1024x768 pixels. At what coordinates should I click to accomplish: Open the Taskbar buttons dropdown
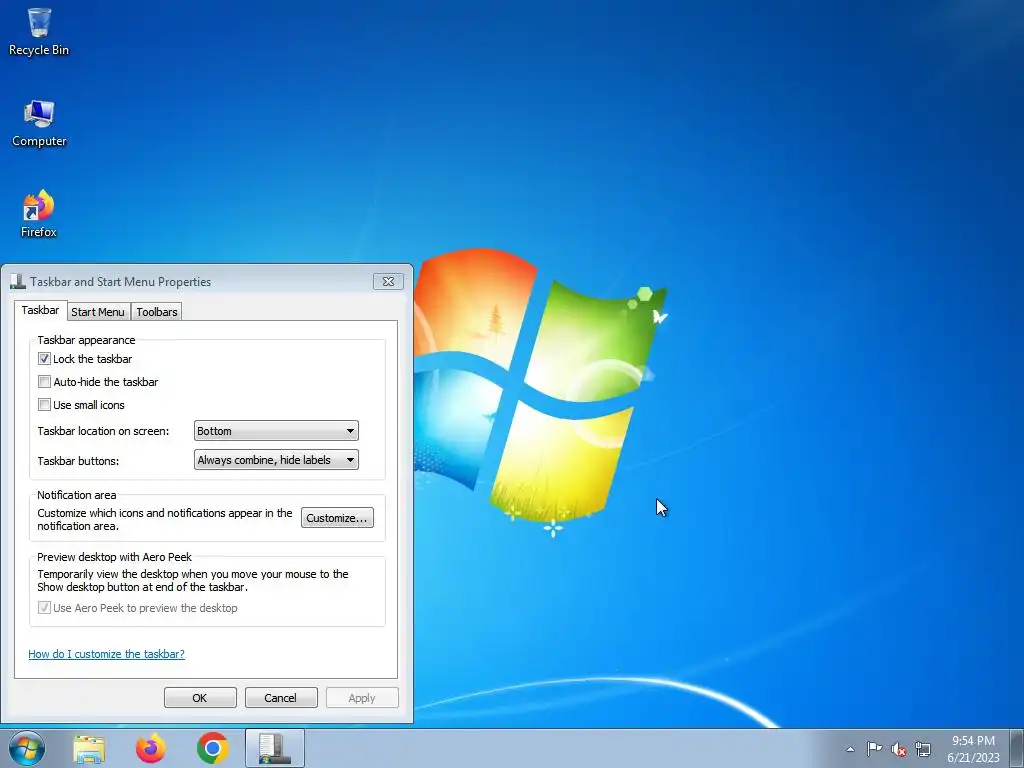tap(276, 460)
